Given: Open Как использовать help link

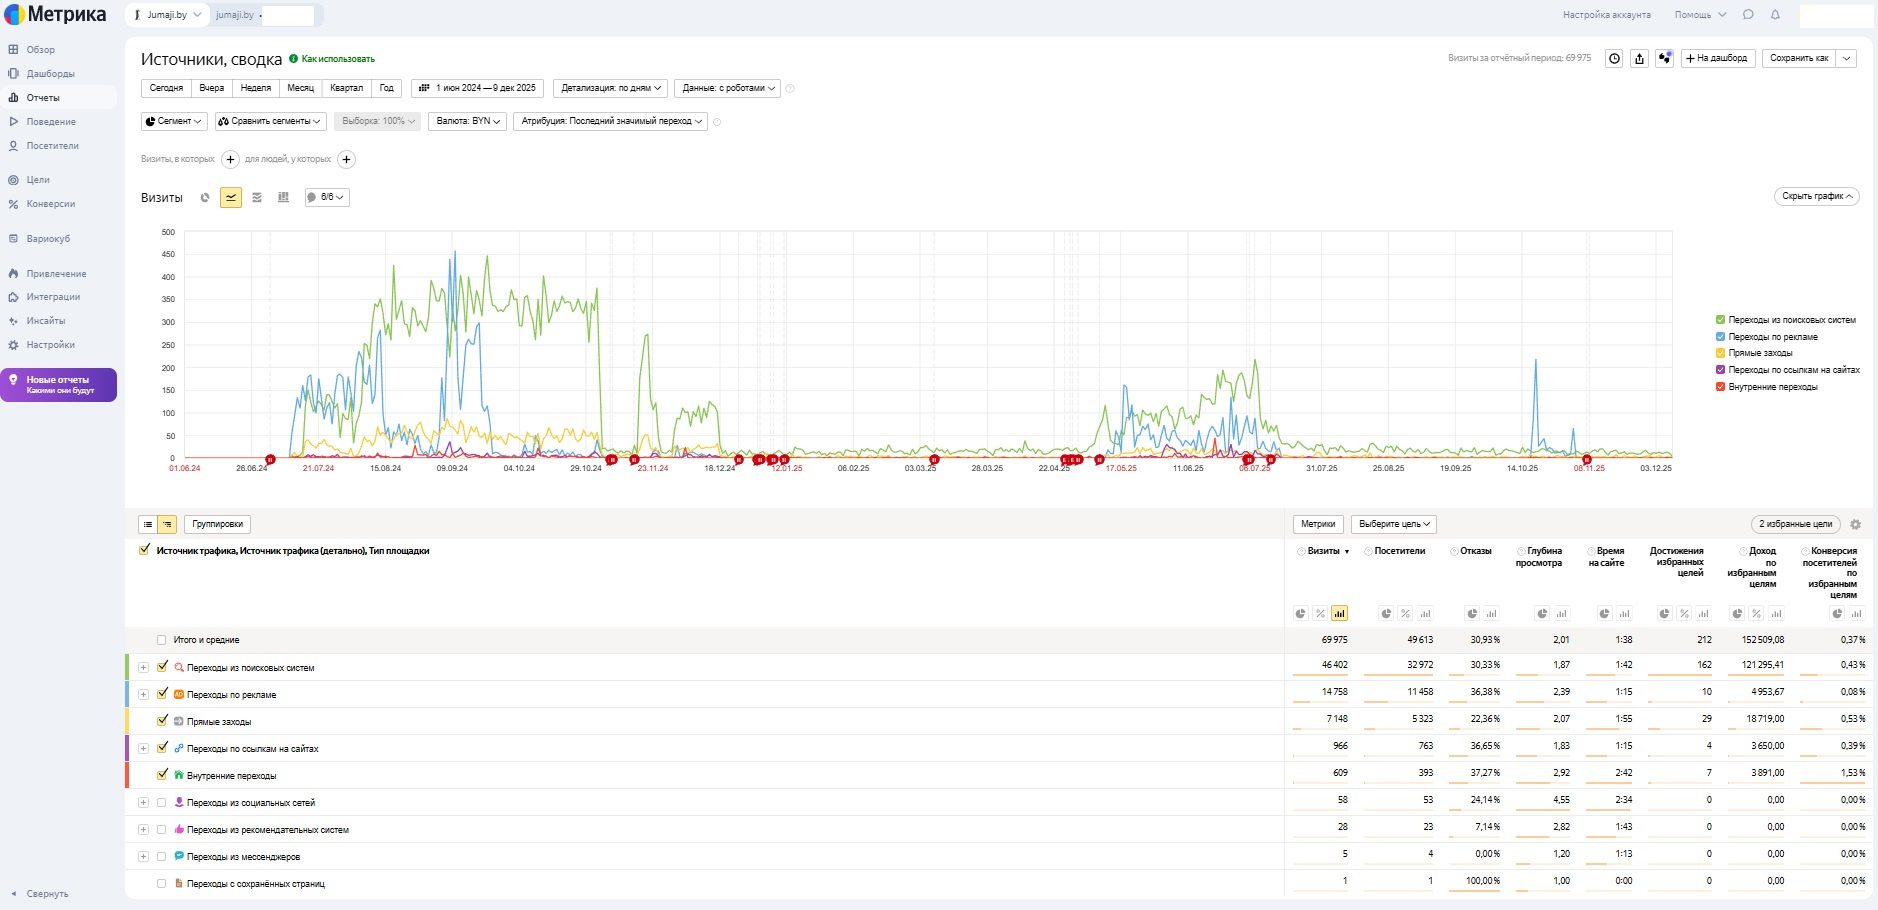Looking at the screenshot, I should pos(338,59).
